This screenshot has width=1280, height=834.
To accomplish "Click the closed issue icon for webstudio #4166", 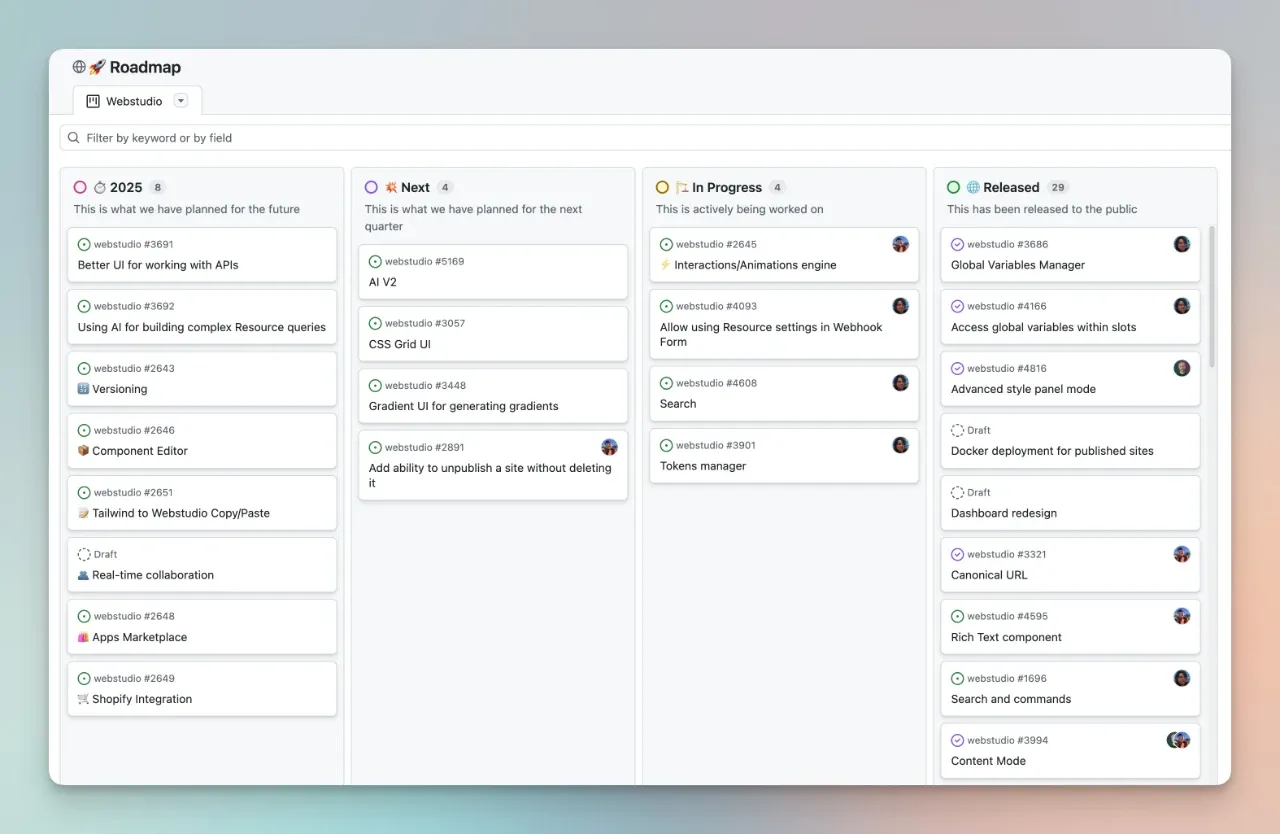I will [x=957, y=306].
